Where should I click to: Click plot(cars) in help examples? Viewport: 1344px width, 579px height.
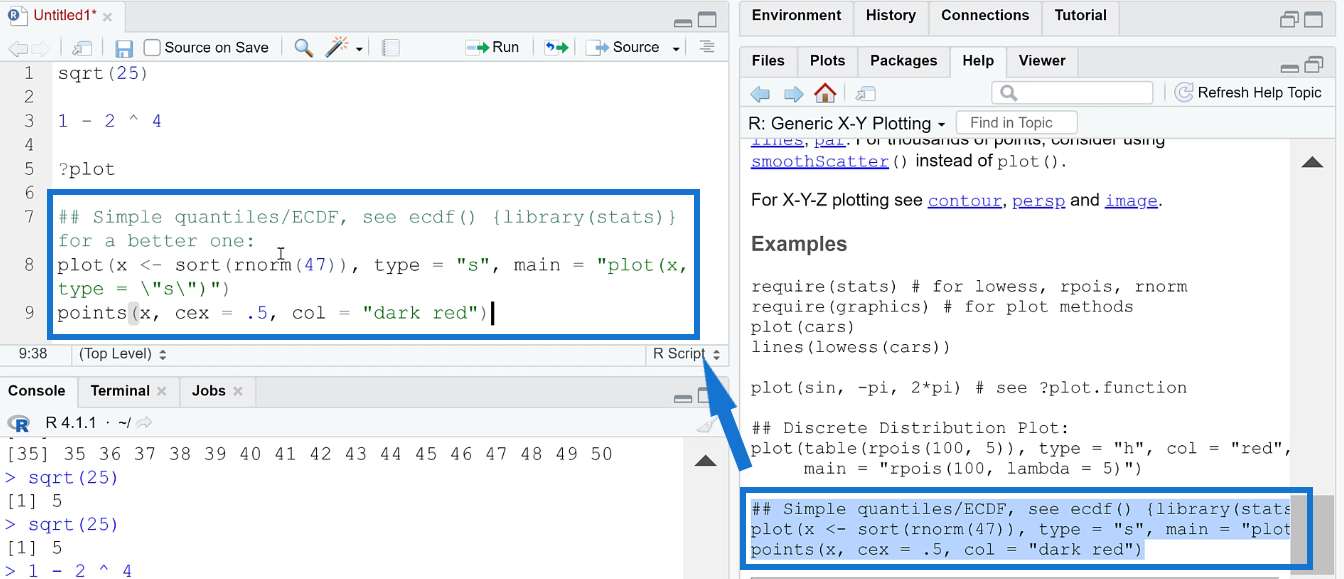coord(803,327)
